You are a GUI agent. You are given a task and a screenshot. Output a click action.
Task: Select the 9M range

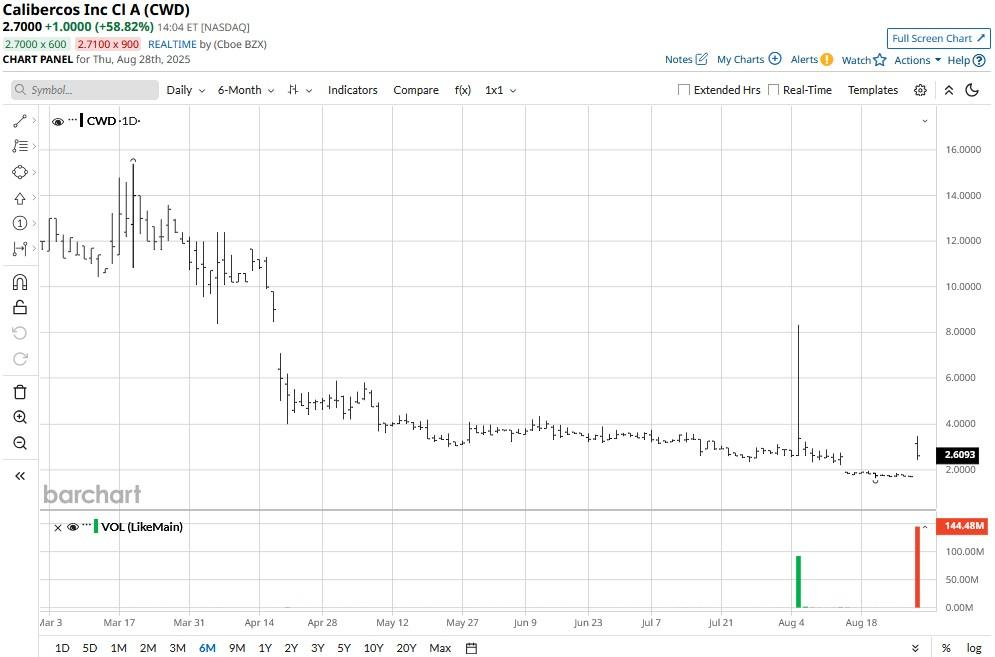tap(237, 648)
